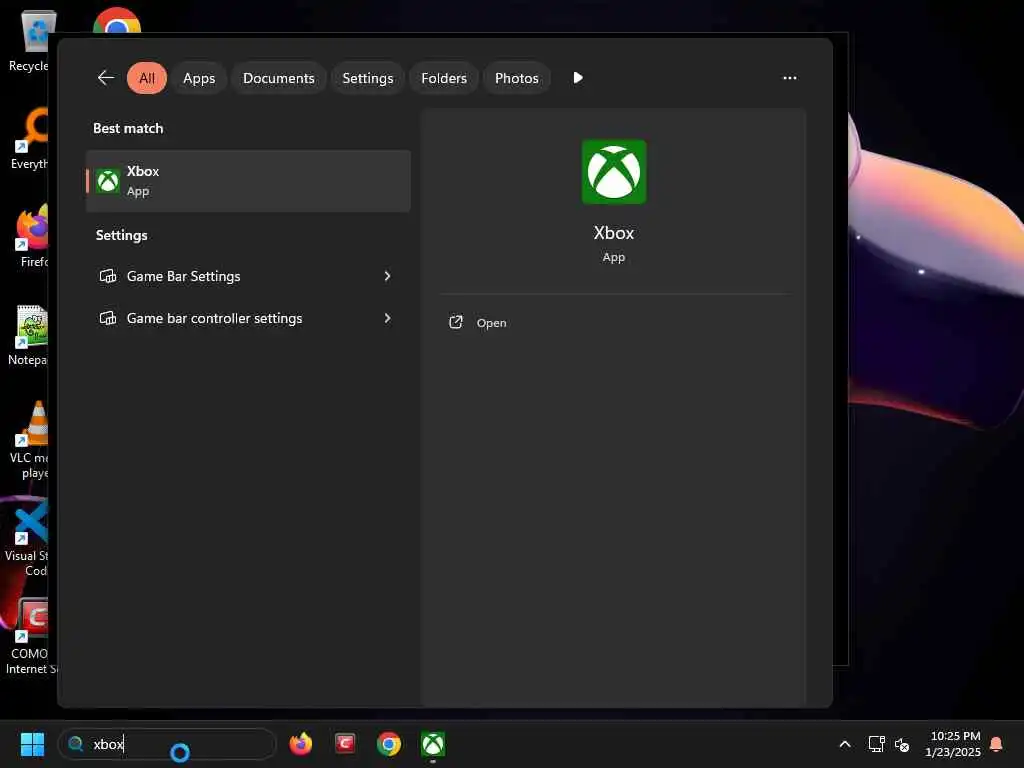Image resolution: width=1024 pixels, height=768 pixels.
Task: Click the small Xbox icon in best match
Action: point(108,181)
